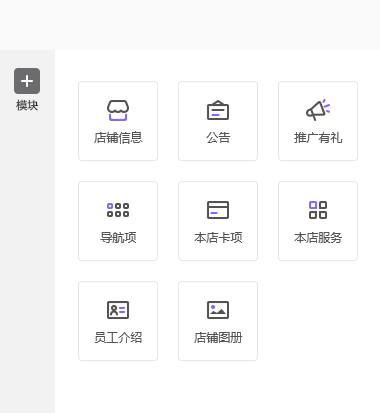Click the card icon for 本店卡项
380x413 pixels.
tap(218, 210)
